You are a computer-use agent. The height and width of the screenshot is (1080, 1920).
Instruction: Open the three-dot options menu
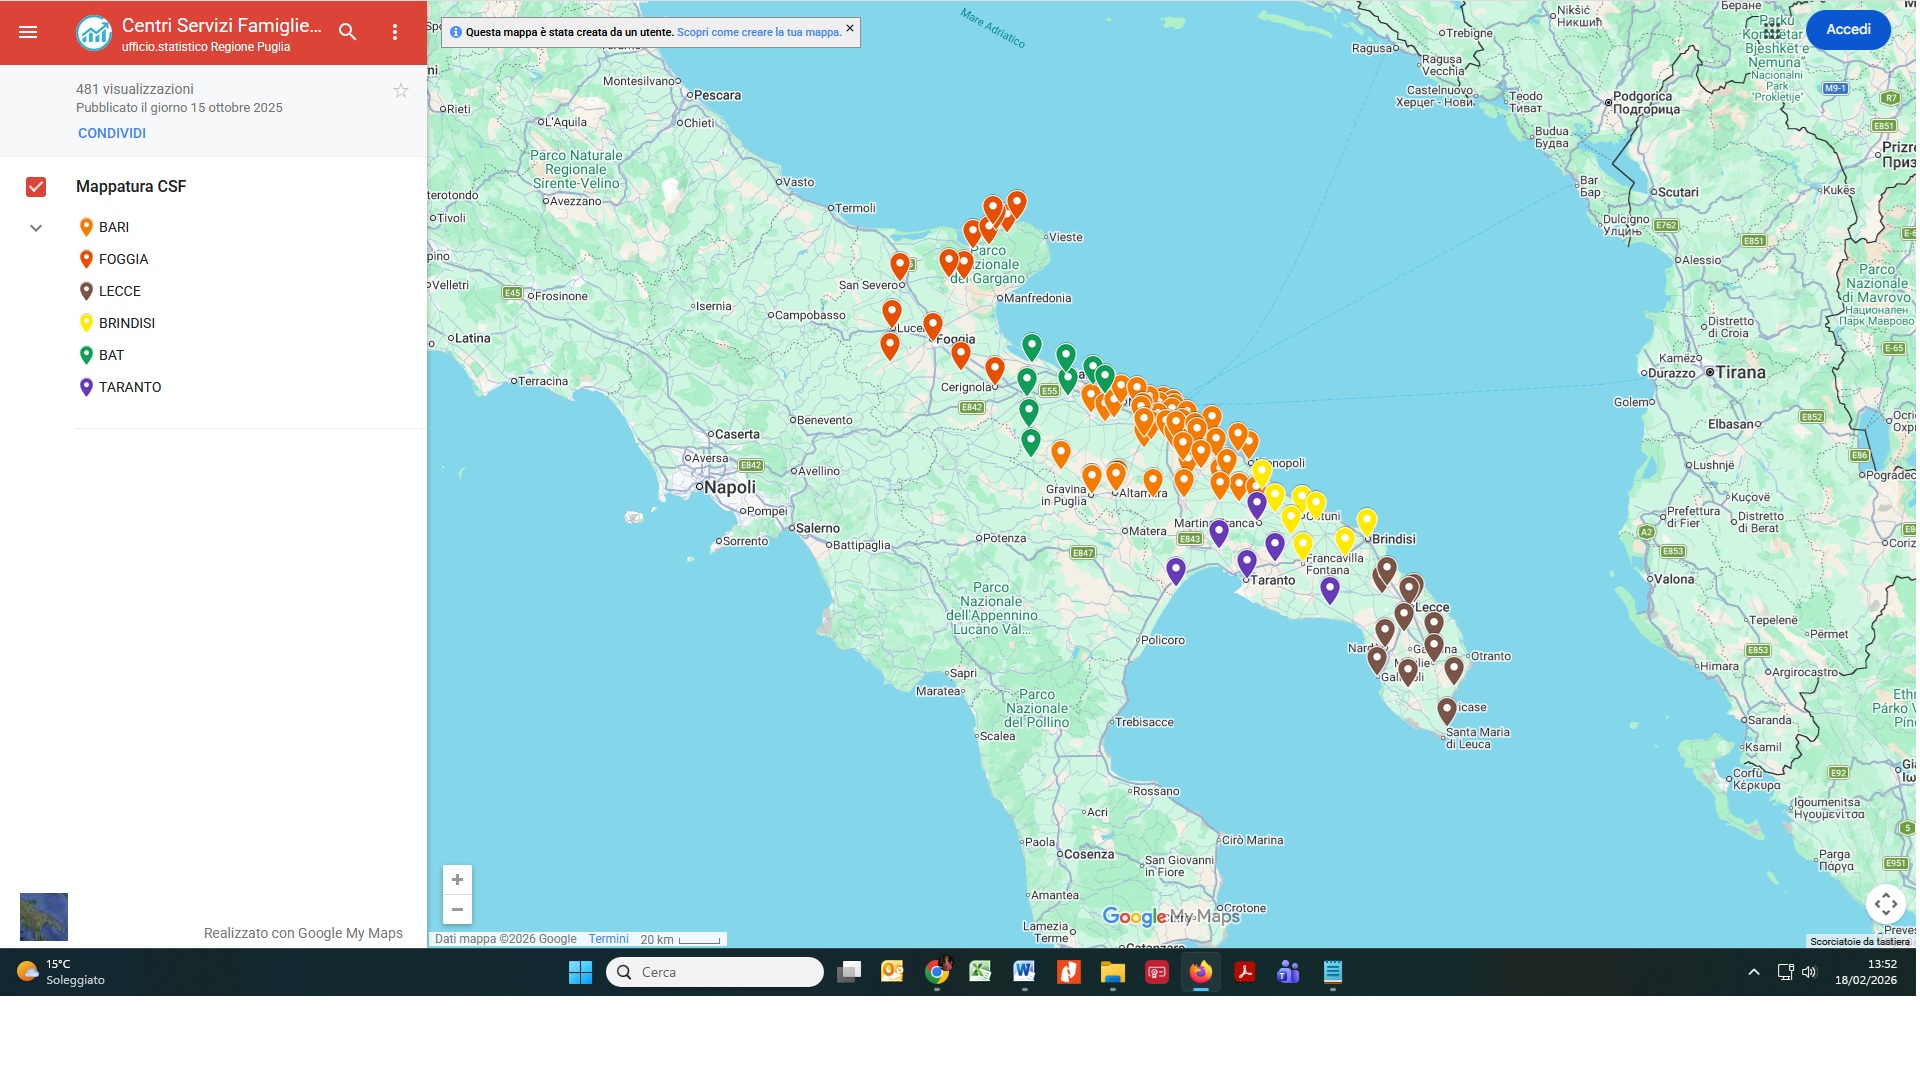(395, 32)
